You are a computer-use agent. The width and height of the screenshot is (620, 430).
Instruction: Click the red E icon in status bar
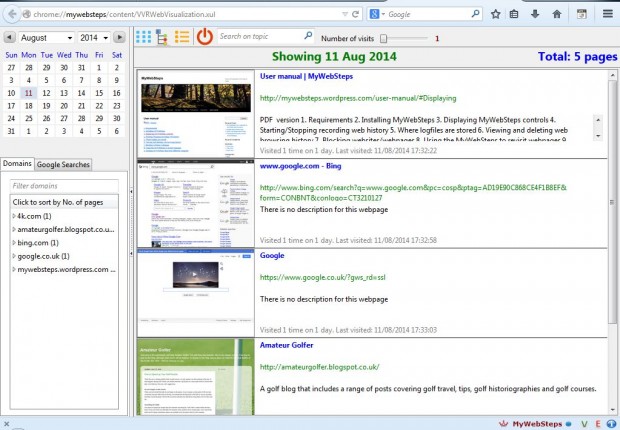tap(598, 424)
